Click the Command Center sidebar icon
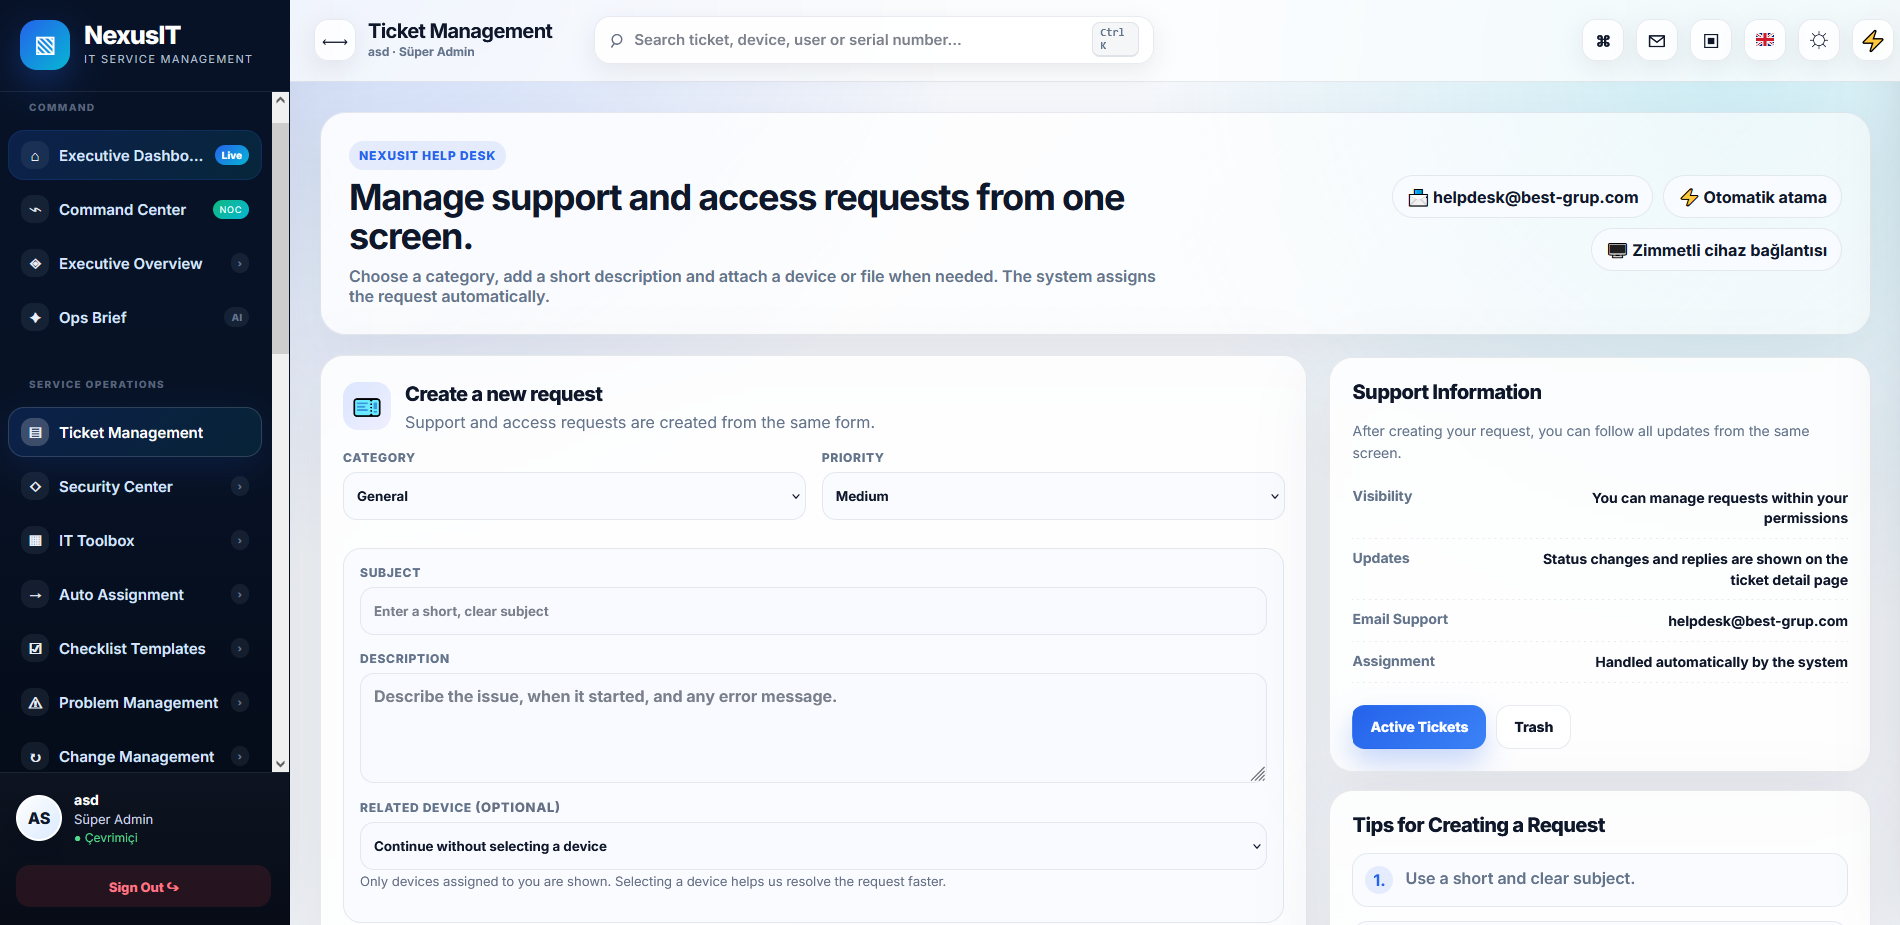 36,210
